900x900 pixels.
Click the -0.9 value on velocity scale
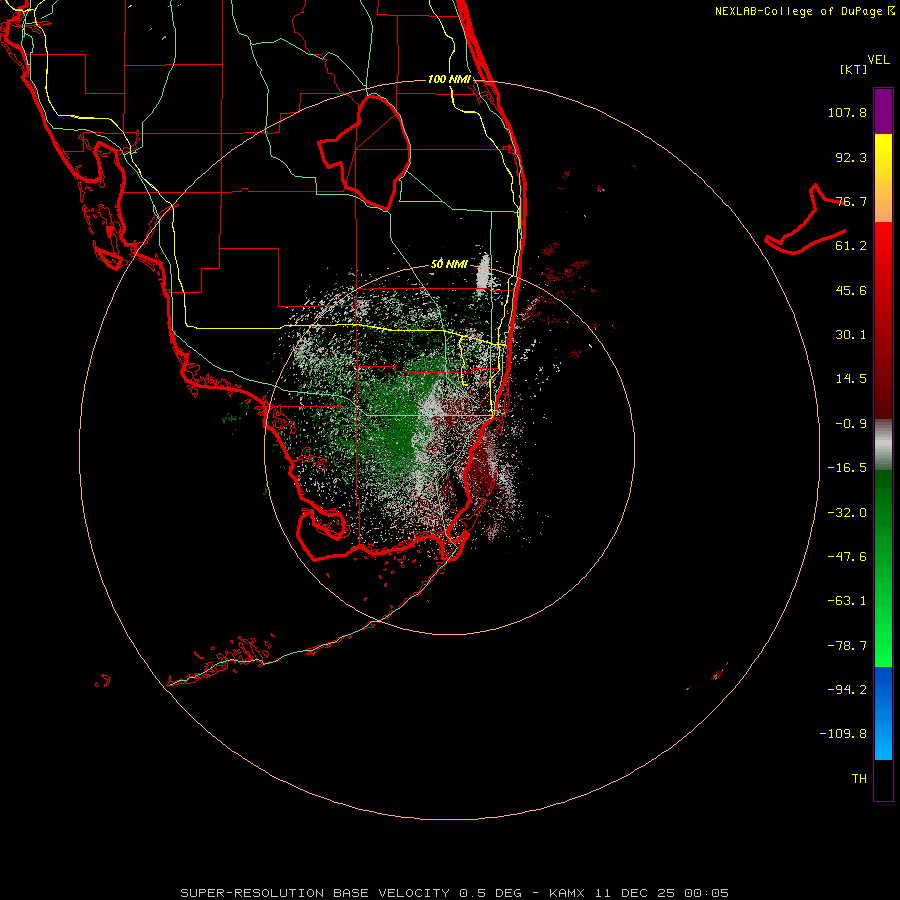[x=851, y=424]
